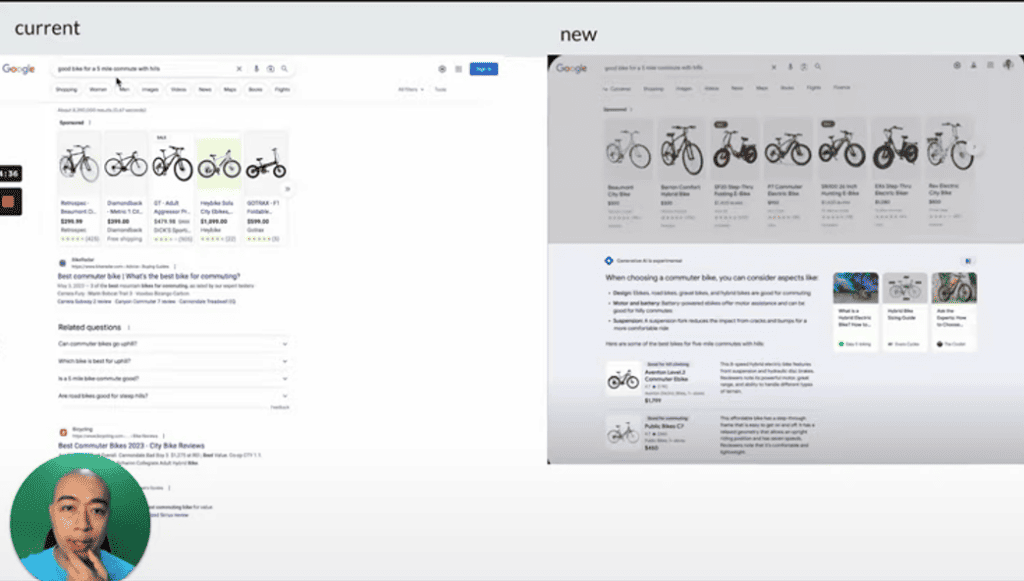Show more sponsored products, current layout arrow

[287, 189]
